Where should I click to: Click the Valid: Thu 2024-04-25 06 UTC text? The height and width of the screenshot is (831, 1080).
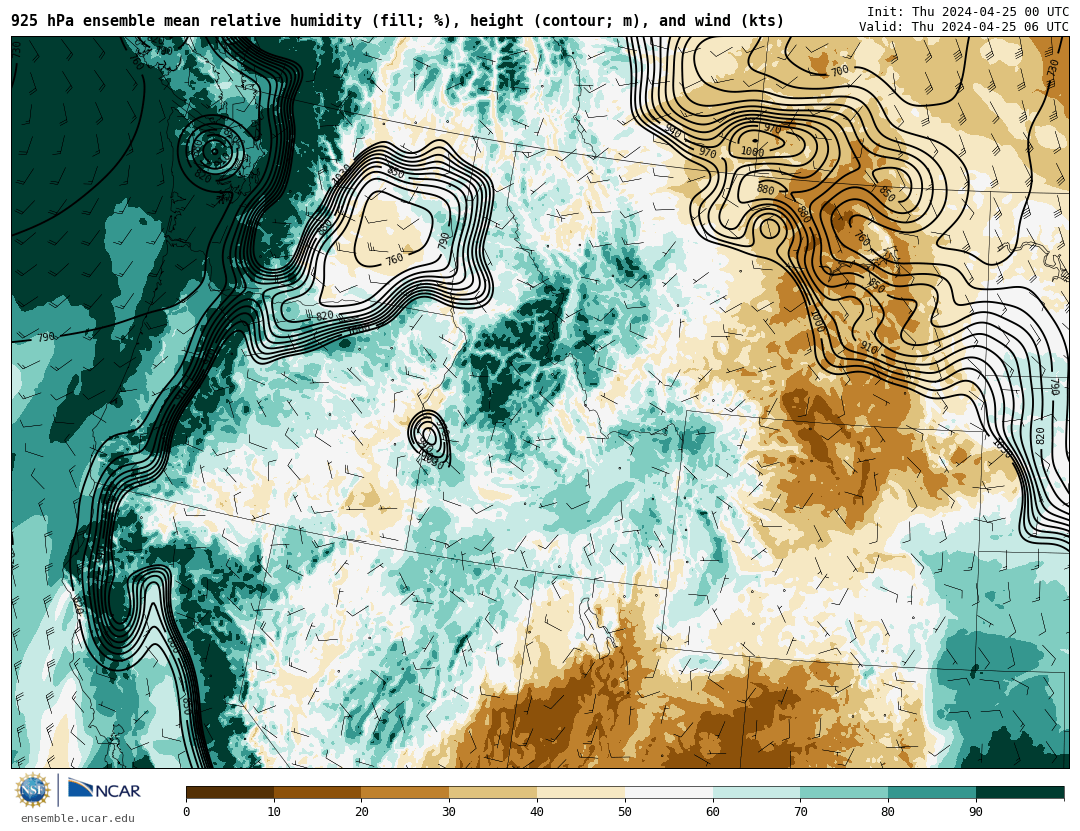[x=964, y=27]
